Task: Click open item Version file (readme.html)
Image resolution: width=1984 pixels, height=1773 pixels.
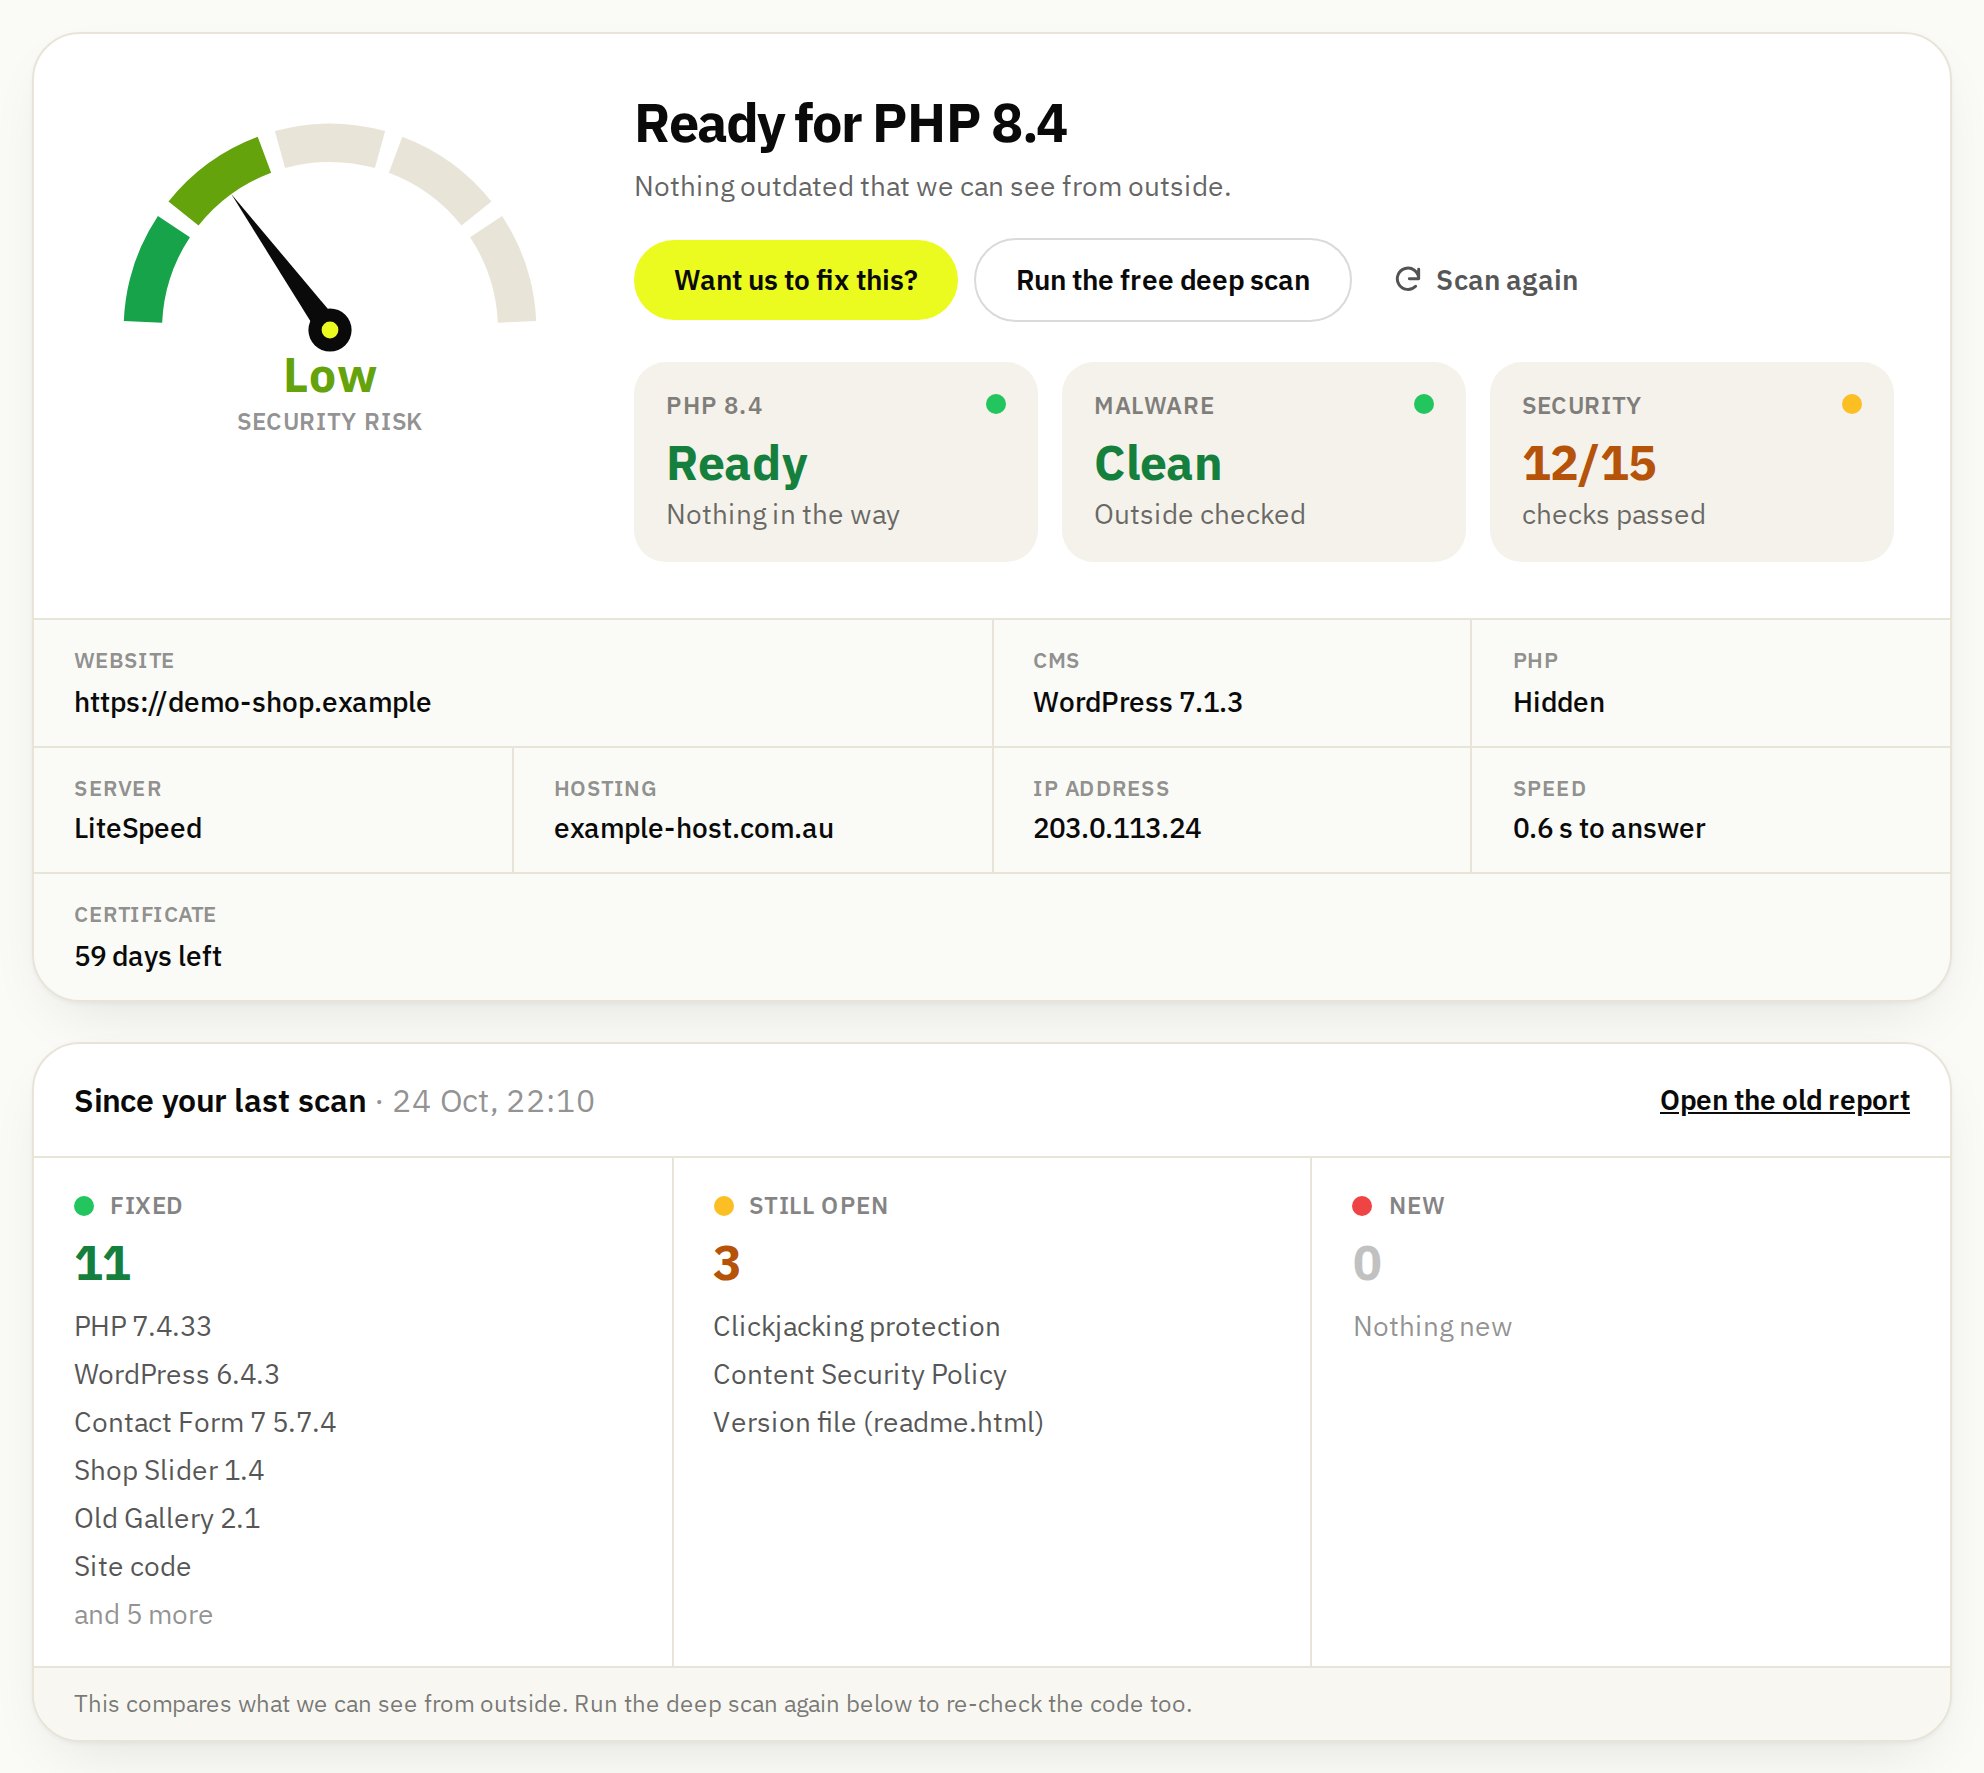Action: pyautogui.click(x=878, y=1422)
